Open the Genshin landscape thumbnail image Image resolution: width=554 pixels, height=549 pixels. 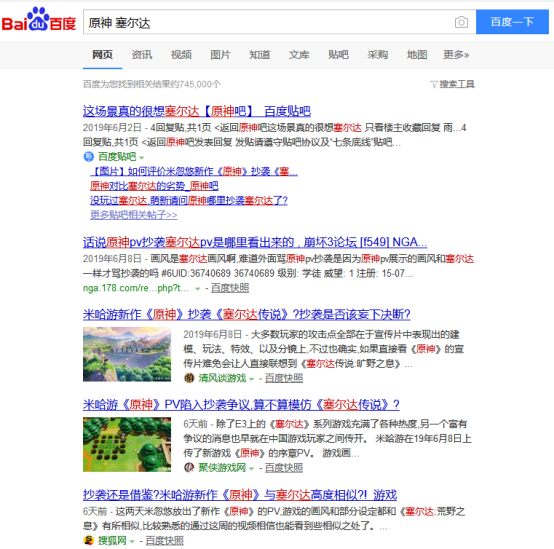pyautogui.click(x=127, y=354)
